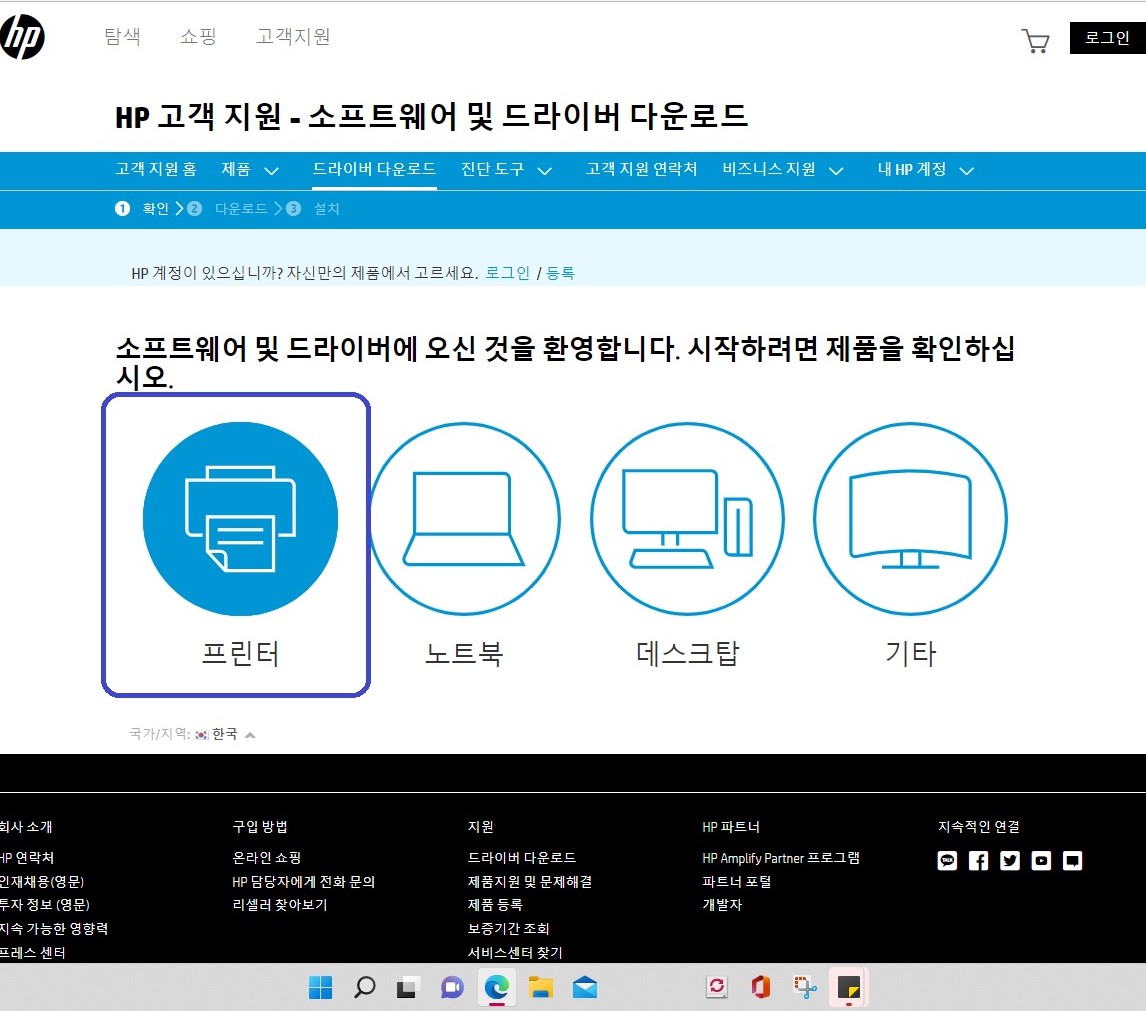Switch to the 드라이버 다운로드 tab
1146x1011 pixels.
(x=373, y=170)
